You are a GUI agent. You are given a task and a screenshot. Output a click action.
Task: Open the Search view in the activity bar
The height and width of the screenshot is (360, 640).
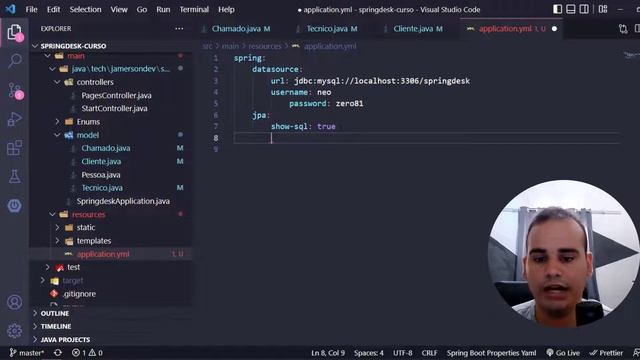pyautogui.click(x=15, y=60)
